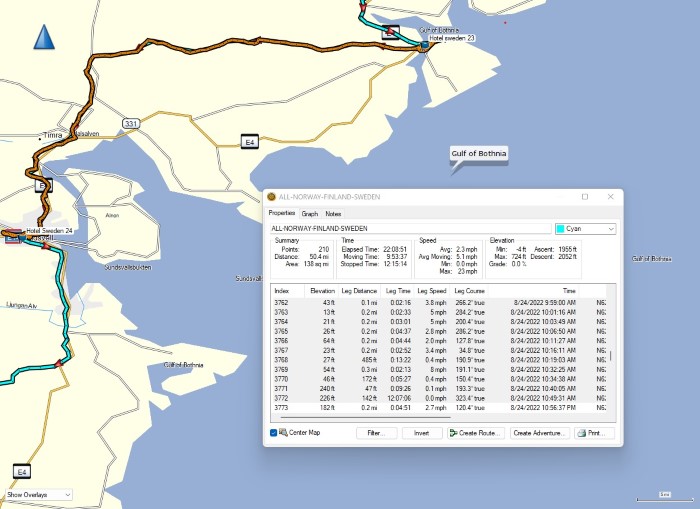The width and height of the screenshot is (700, 509).
Task: Click the track dialog title bar icon
Action: [271, 197]
